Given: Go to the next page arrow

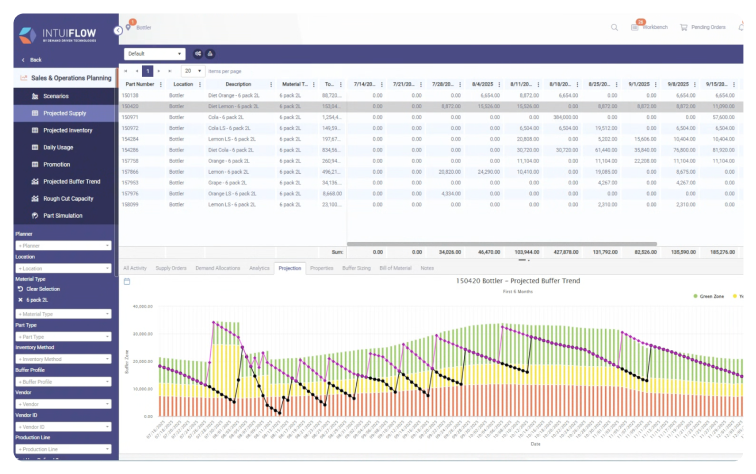Looking at the screenshot, I should (x=159, y=71).
